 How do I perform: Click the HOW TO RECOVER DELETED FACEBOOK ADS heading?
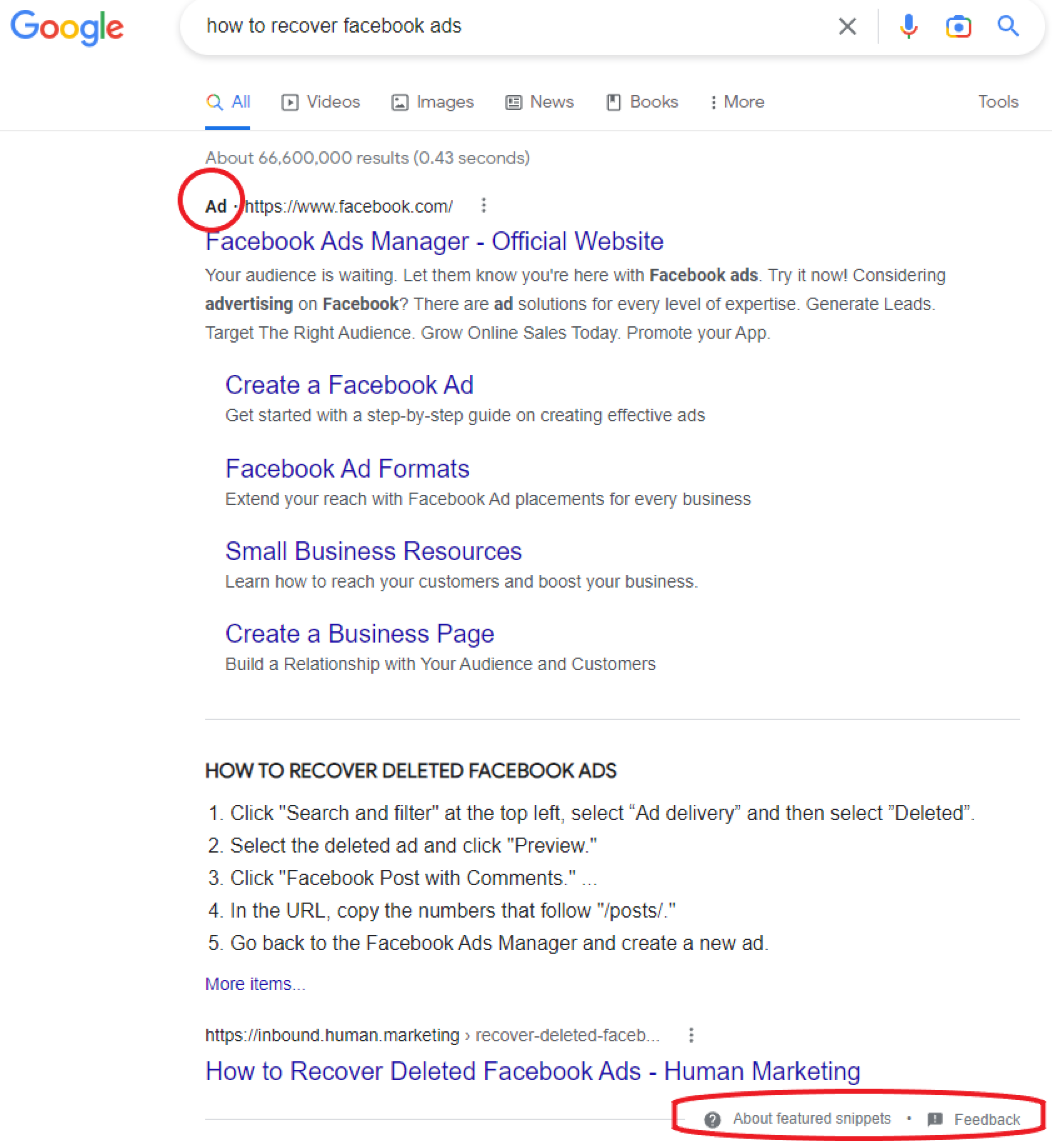click(410, 771)
